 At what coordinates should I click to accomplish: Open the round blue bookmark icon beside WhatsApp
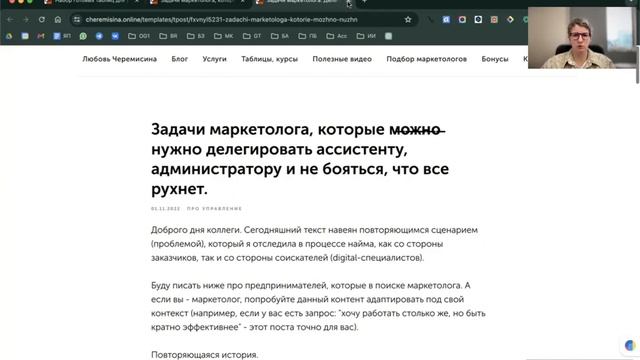pos(99,36)
